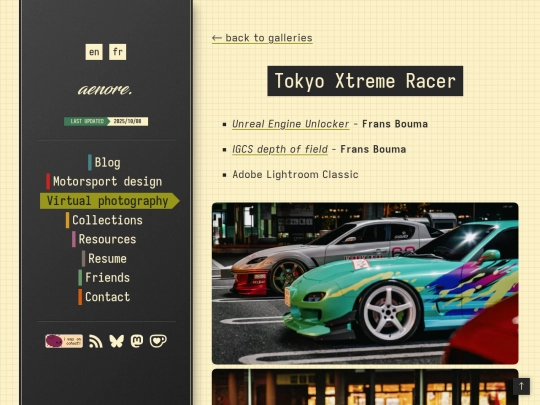Click the purple cohost badge

coord(64,341)
